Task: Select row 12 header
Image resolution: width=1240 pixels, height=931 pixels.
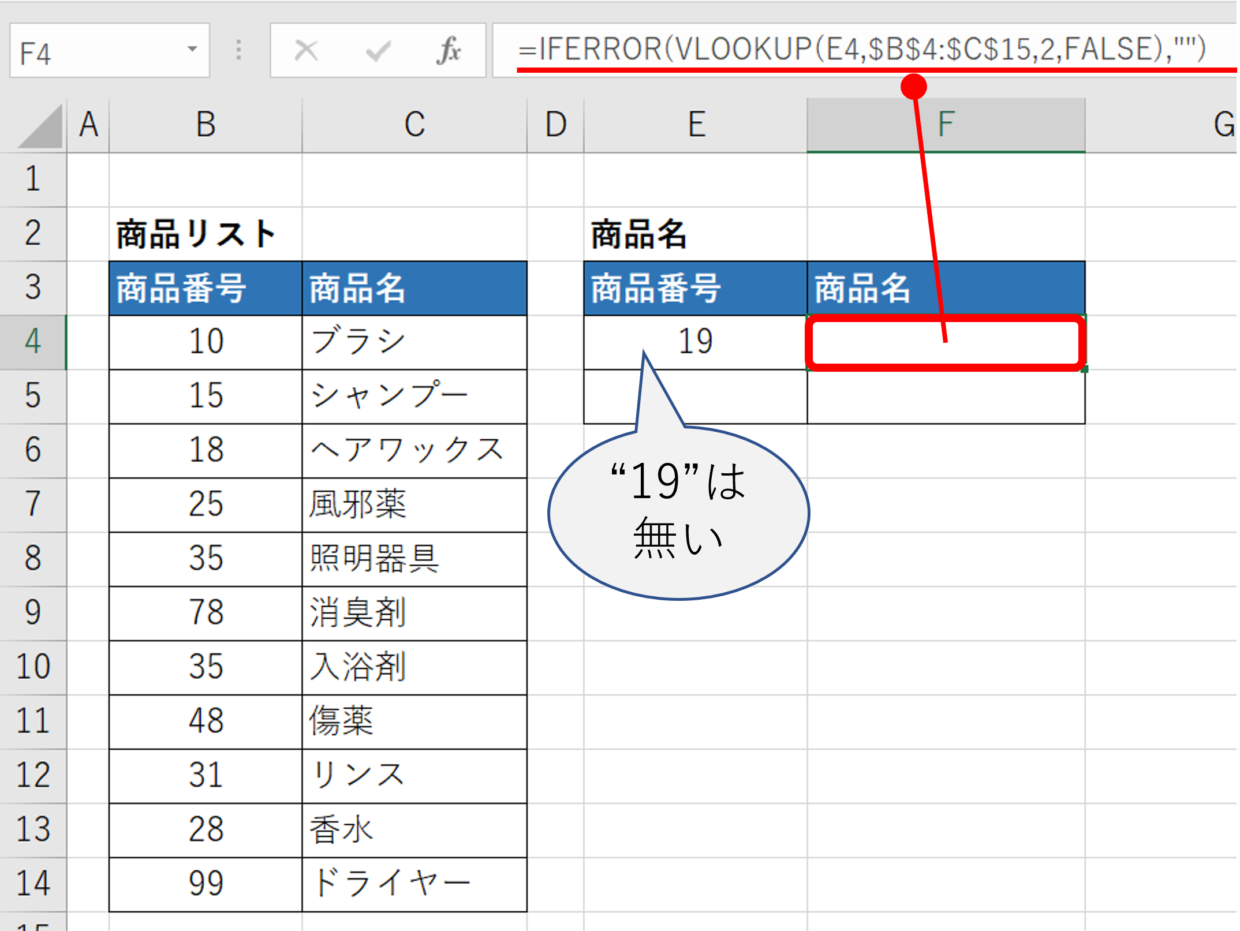Action: (x=33, y=774)
